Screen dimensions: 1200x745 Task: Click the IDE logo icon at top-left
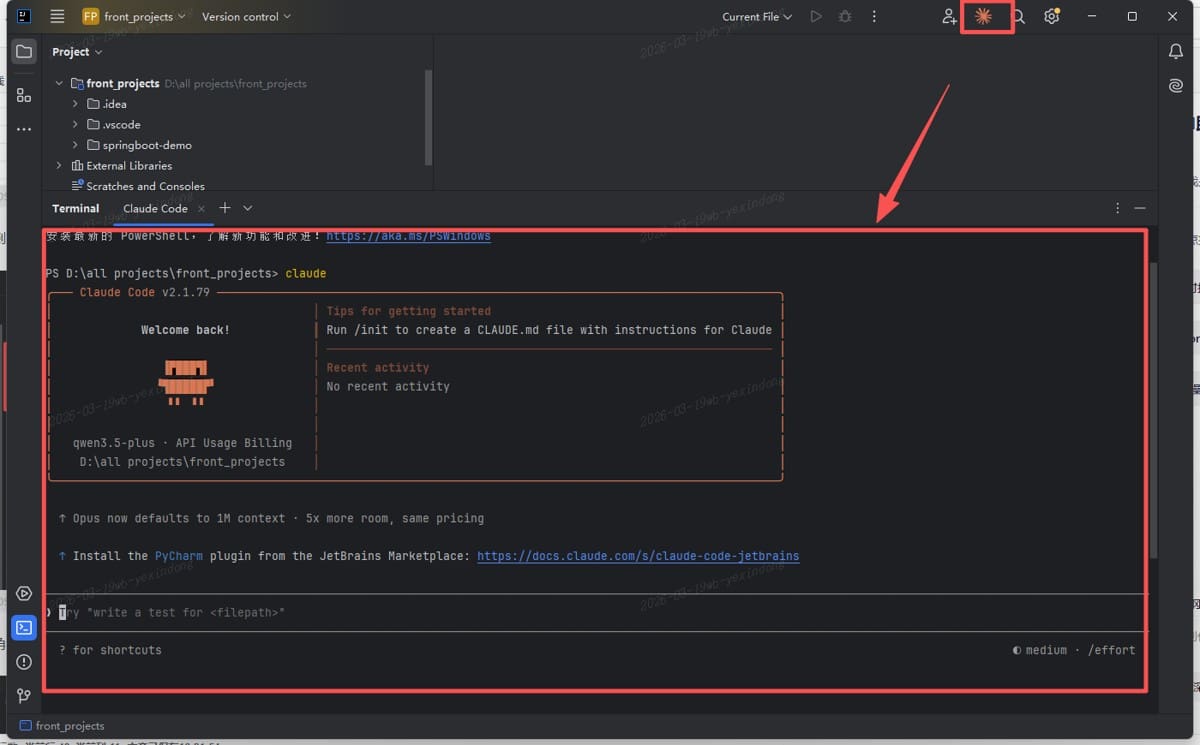click(24, 17)
